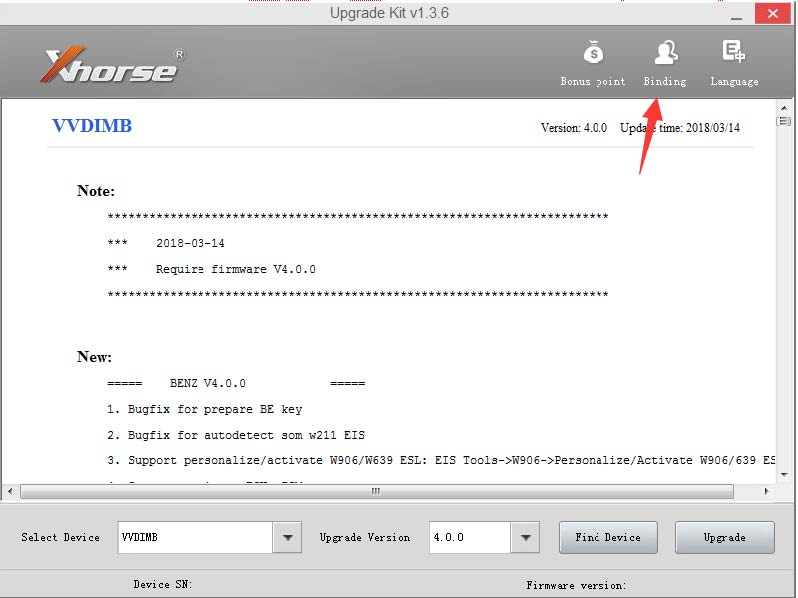
Task: Click the horizontal scrollbar right arrow
Action: 766,491
